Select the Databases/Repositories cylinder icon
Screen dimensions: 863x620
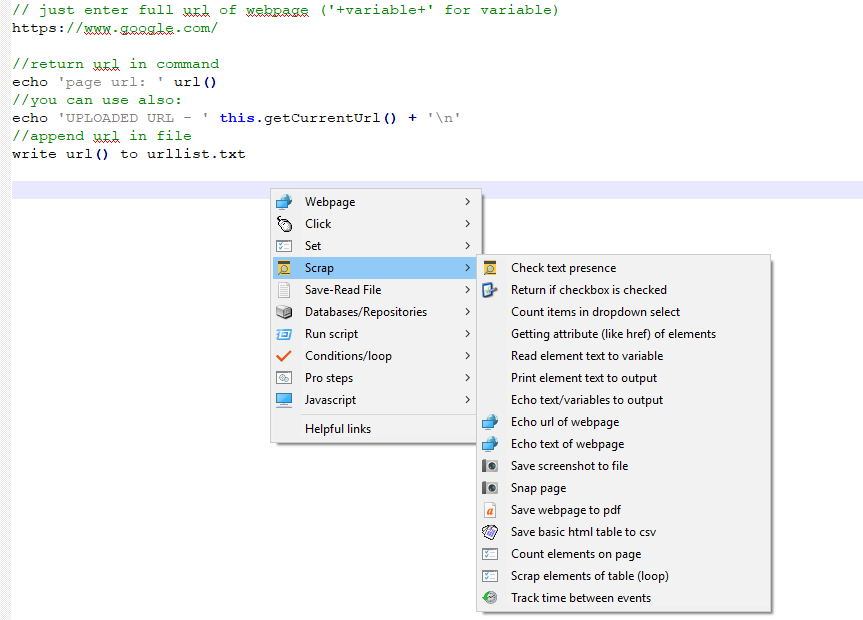coord(284,312)
